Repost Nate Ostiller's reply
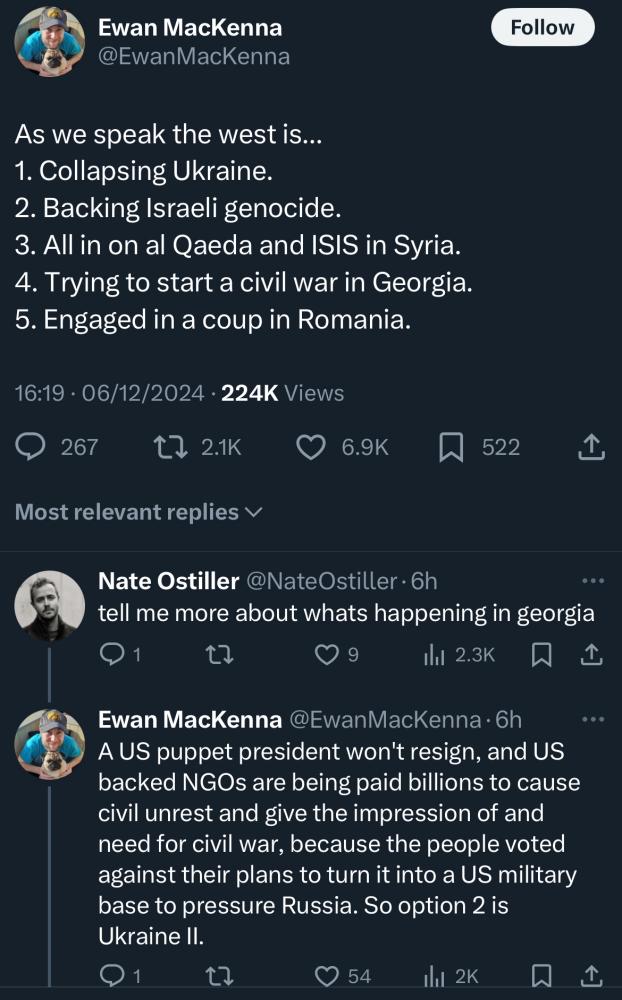This screenshot has width=622, height=1000. coord(215,655)
